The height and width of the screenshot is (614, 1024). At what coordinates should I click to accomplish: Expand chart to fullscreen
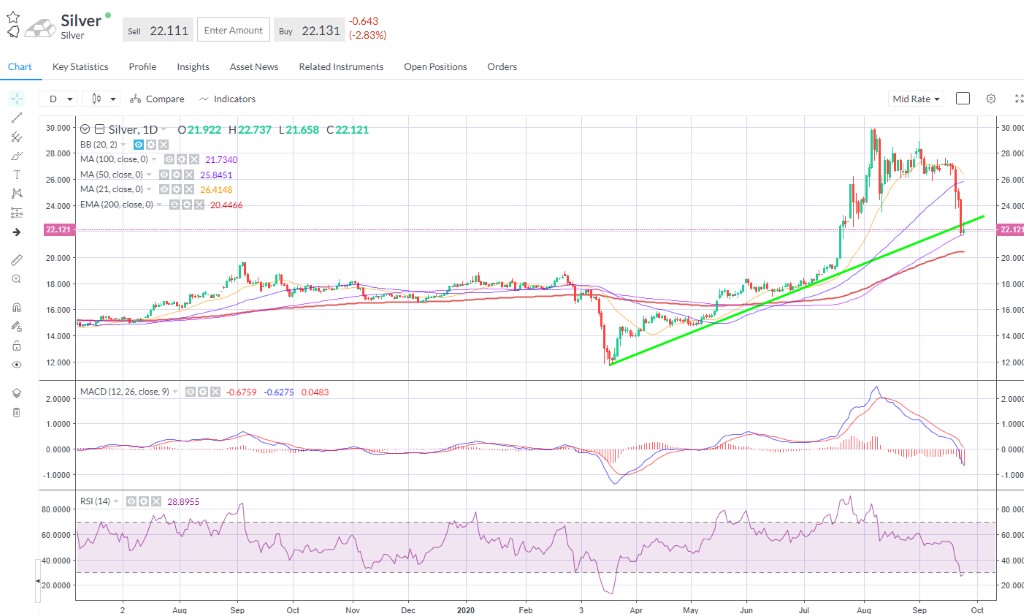[1018, 99]
